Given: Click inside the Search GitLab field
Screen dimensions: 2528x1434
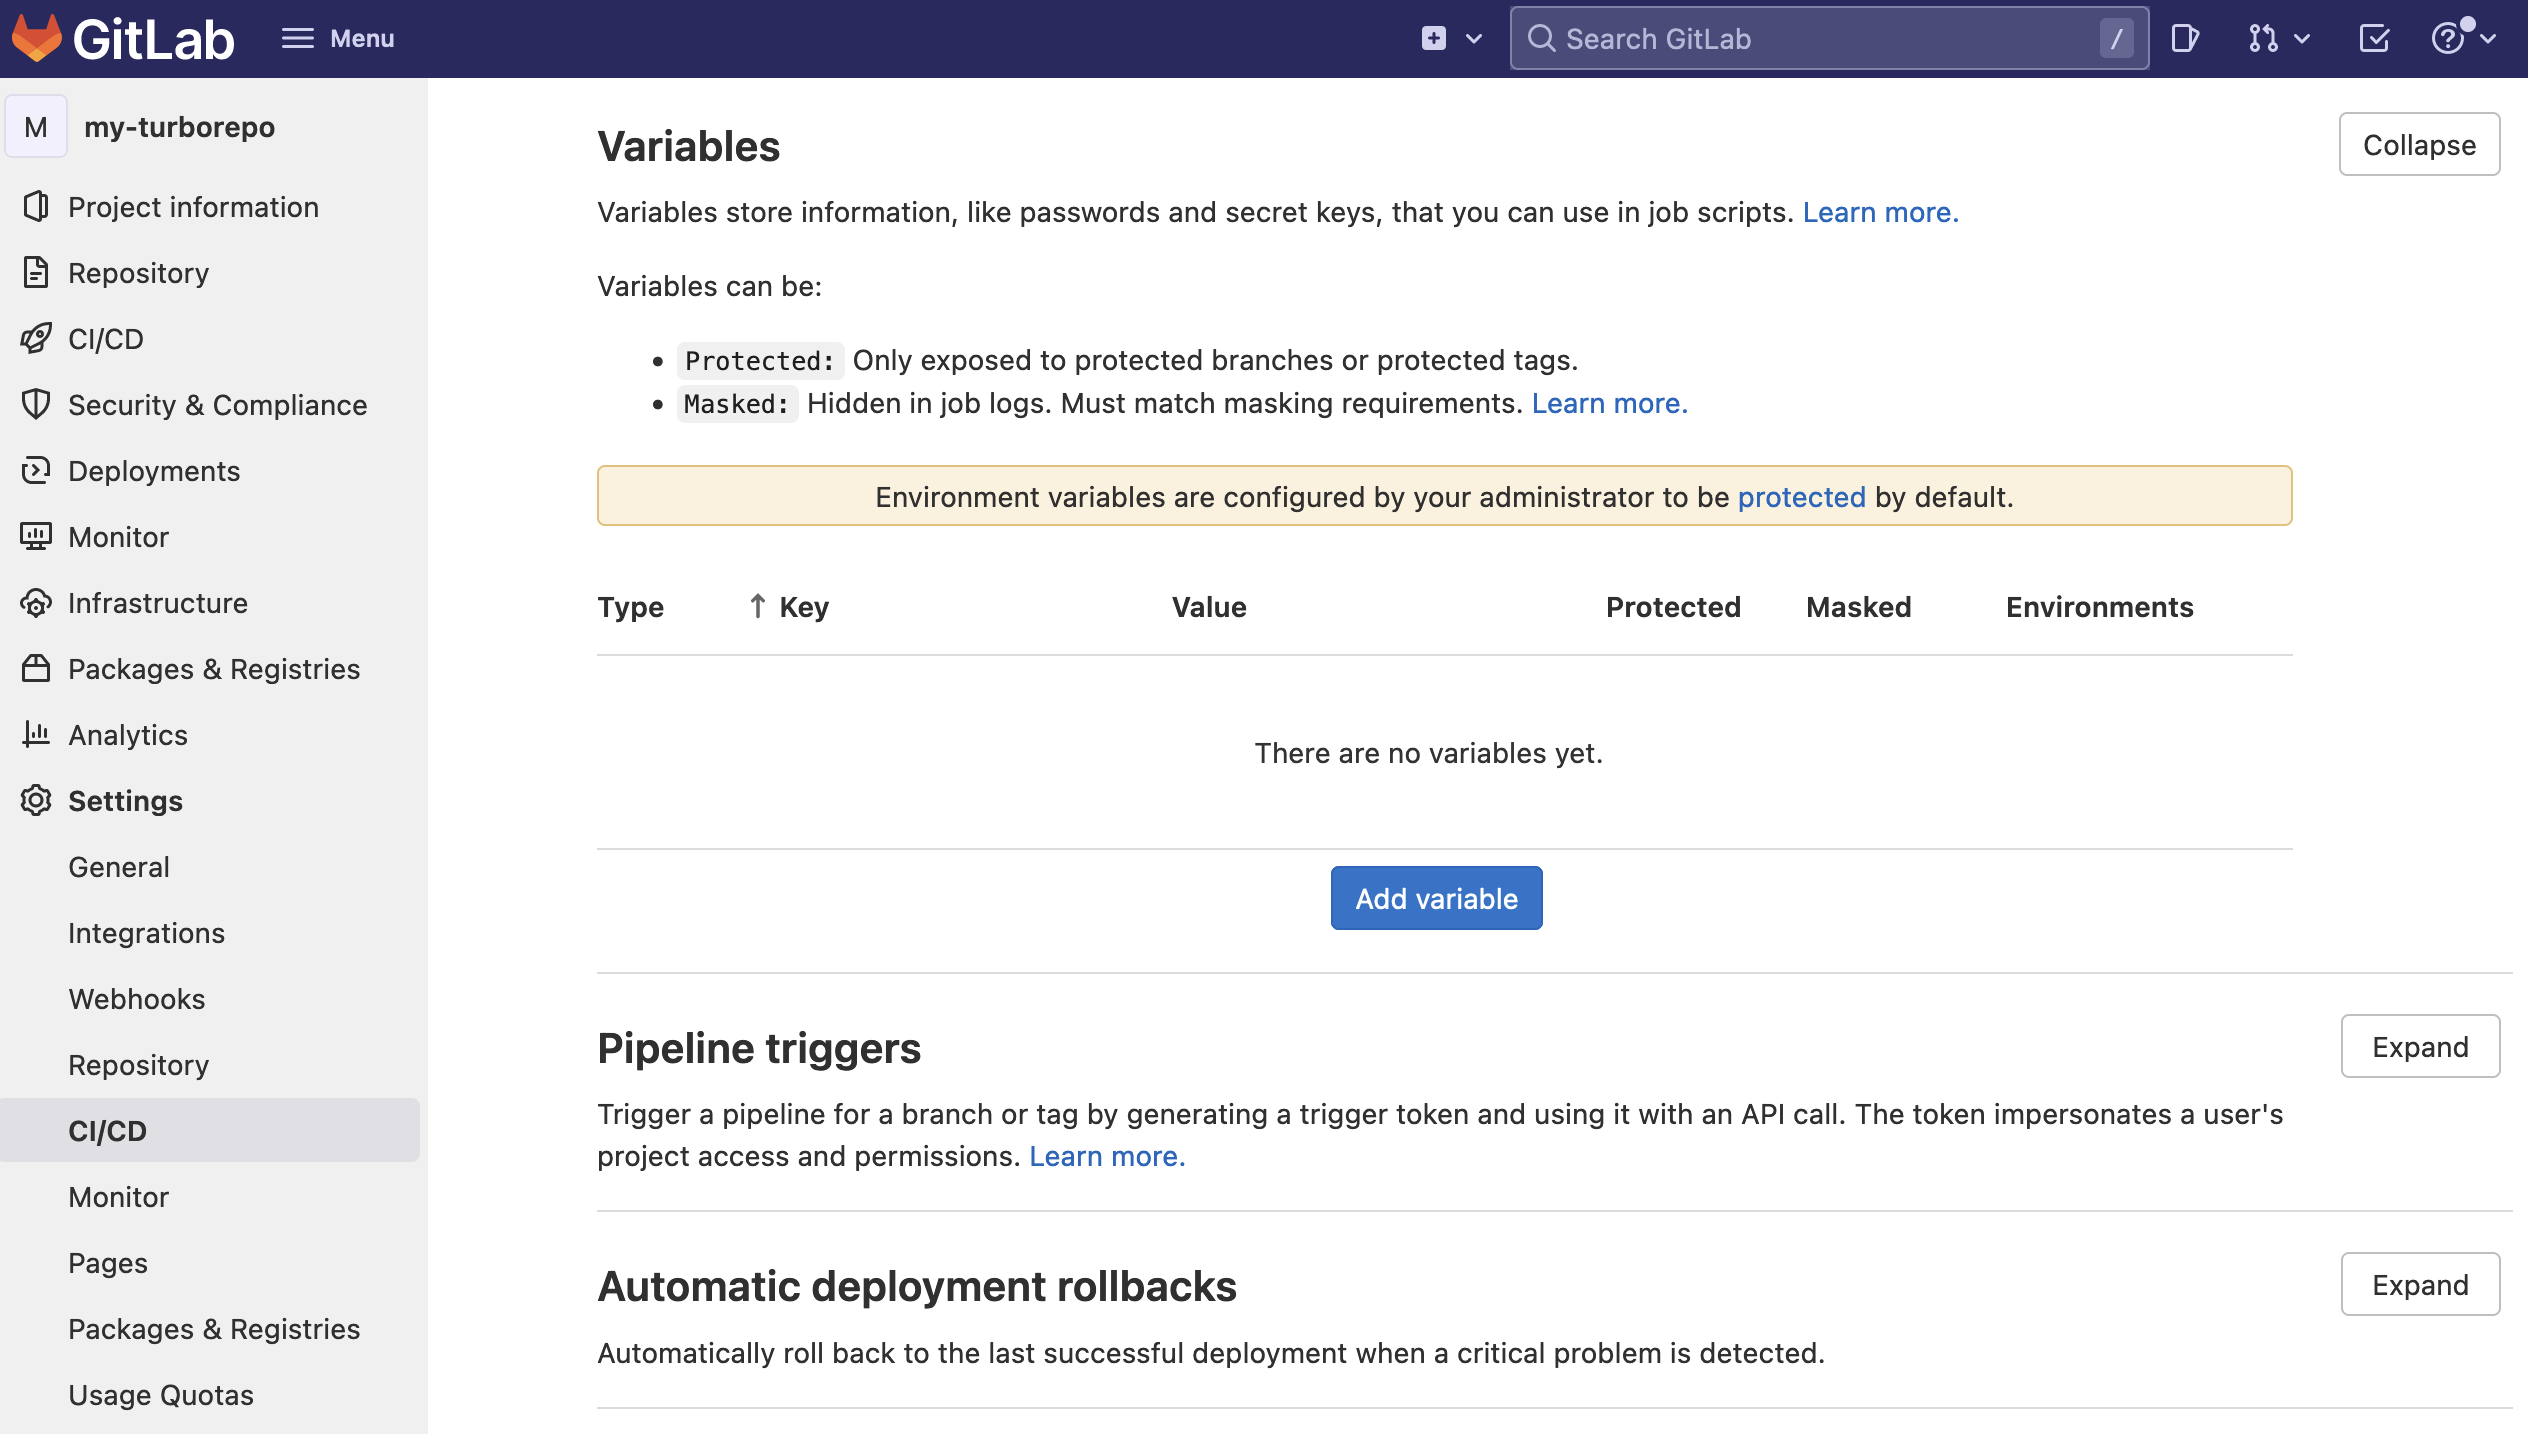Looking at the screenshot, I should click(1828, 38).
